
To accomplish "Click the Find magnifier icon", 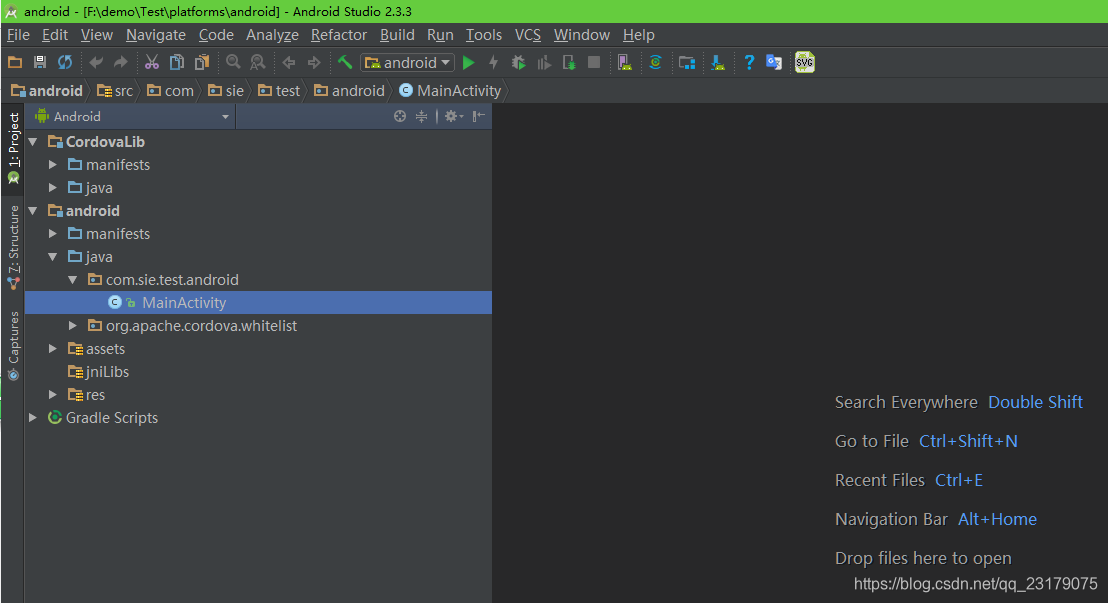I will pos(233,63).
